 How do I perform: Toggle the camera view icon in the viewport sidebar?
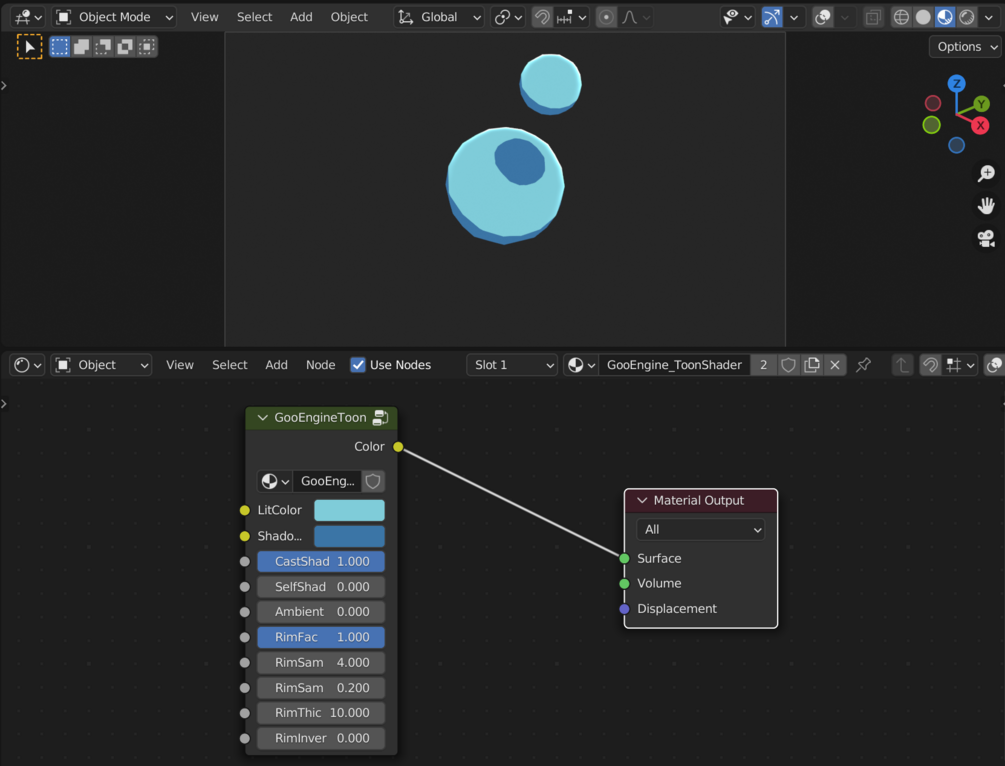click(x=986, y=238)
